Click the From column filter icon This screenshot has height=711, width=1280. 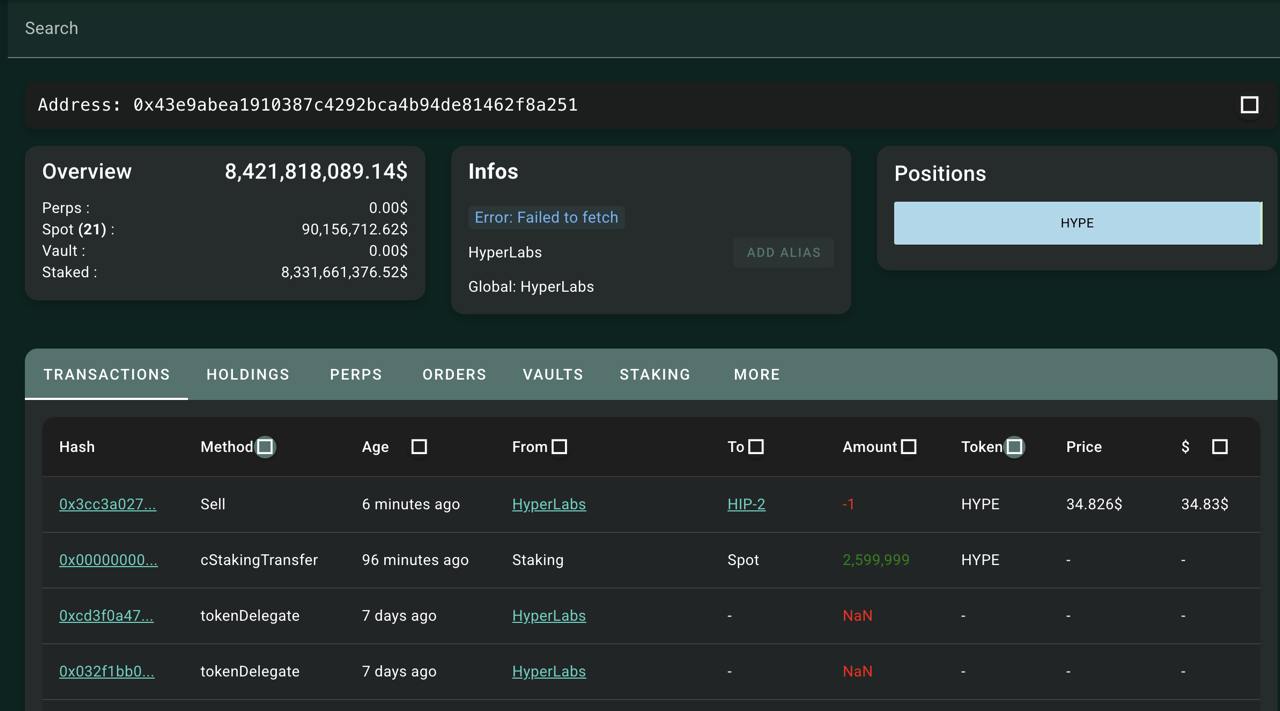pyautogui.click(x=560, y=447)
